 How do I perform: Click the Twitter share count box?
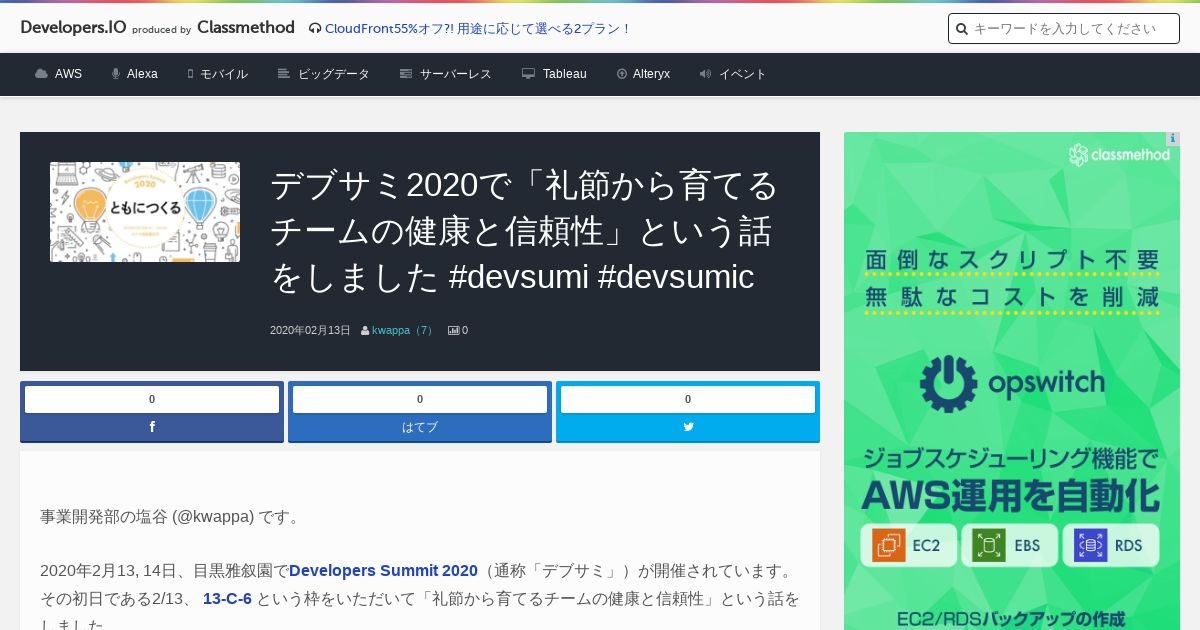point(688,399)
